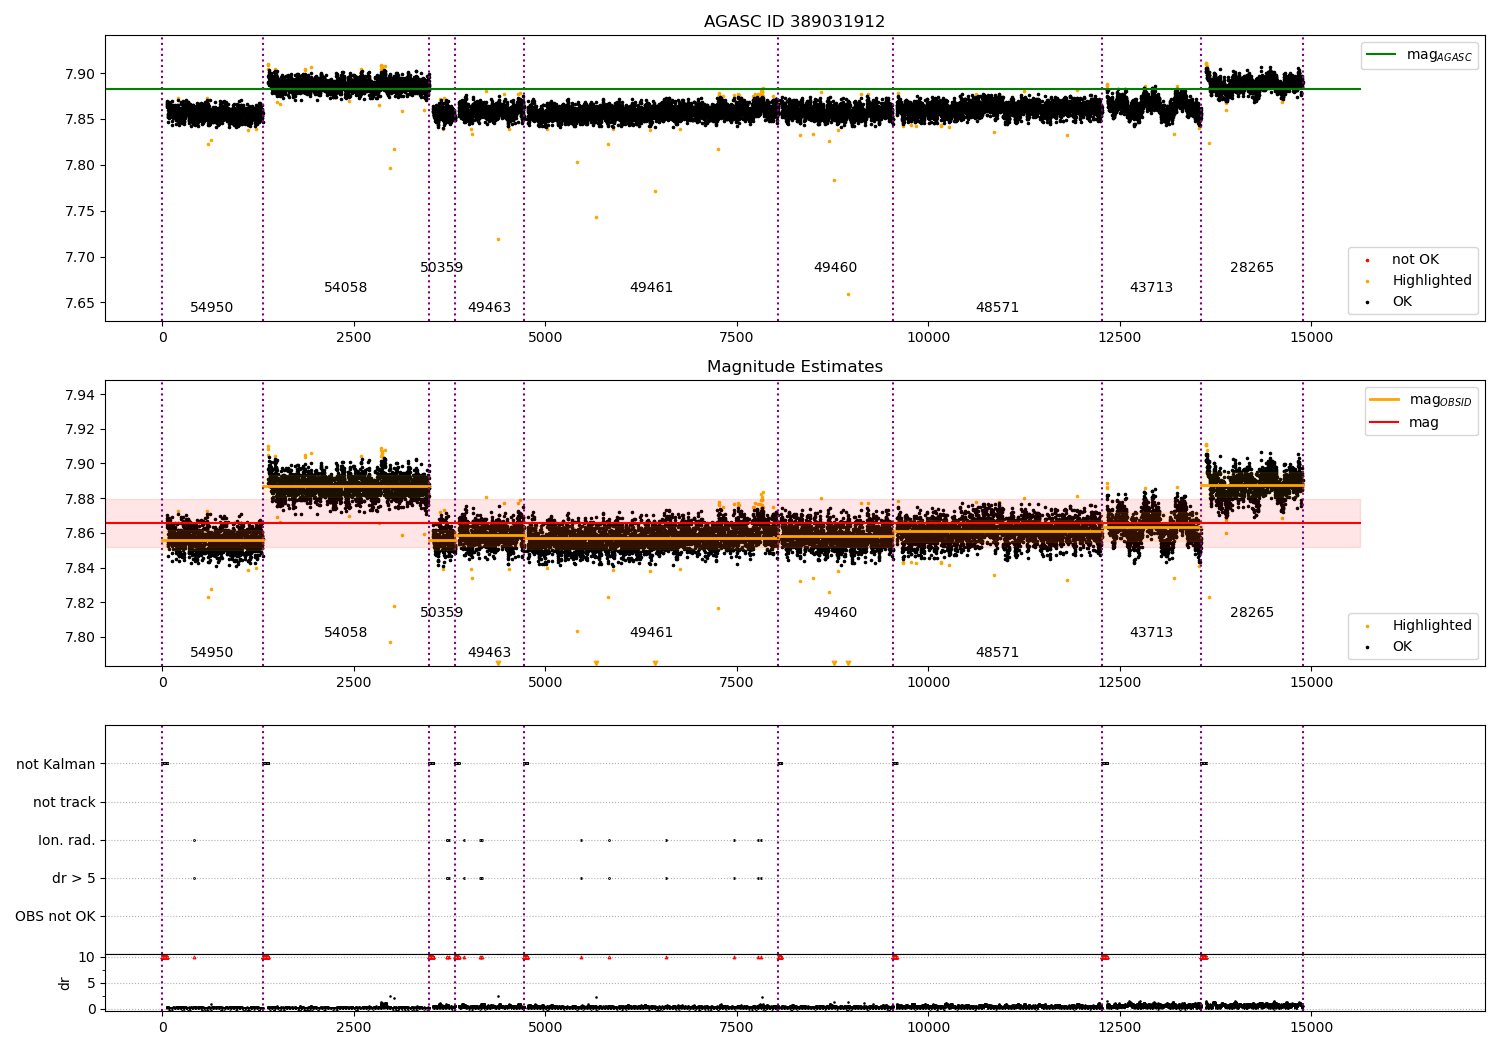Select y-axis tick 7.75 in top plot
Viewport: 1500px width, 1050px height.
80,211
